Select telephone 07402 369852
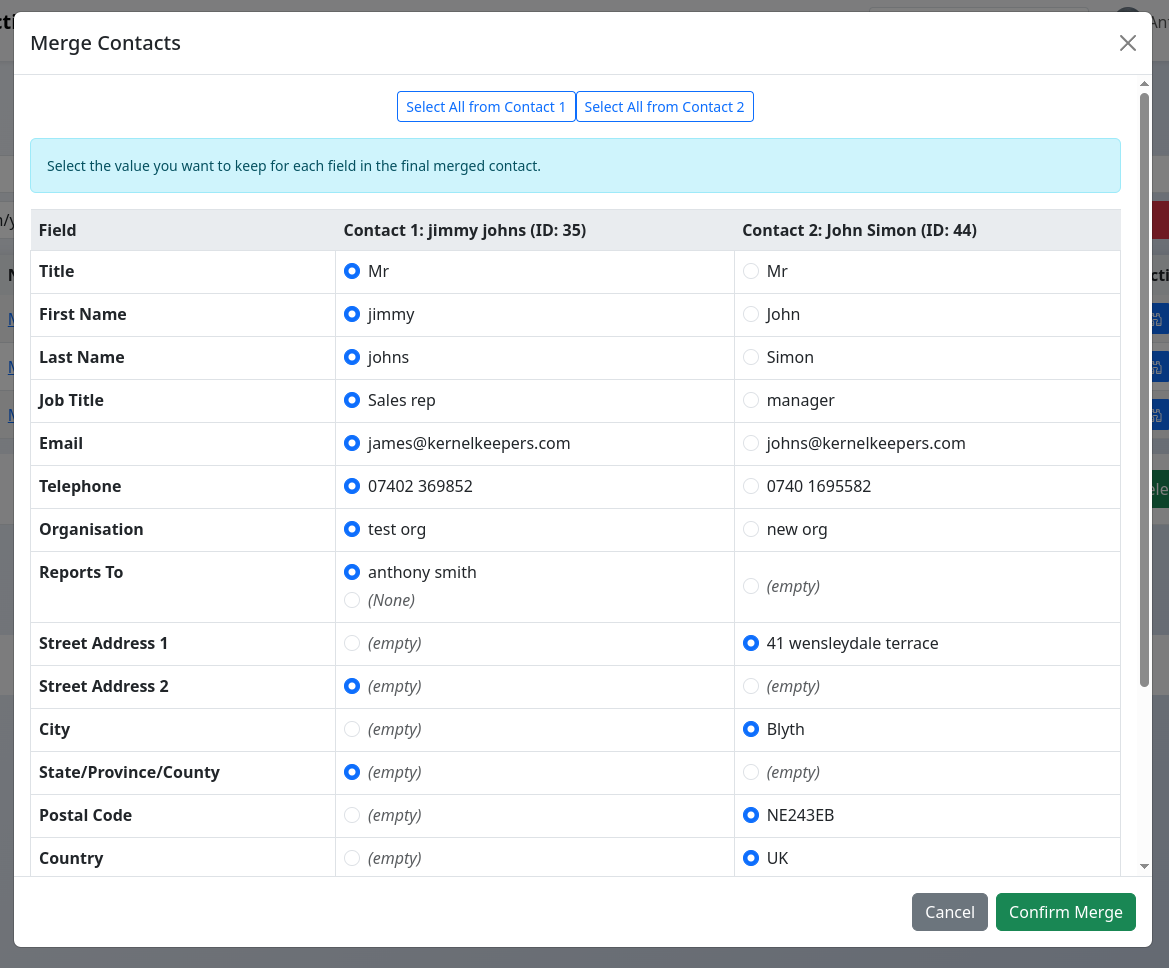The width and height of the screenshot is (1169, 968). point(352,486)
